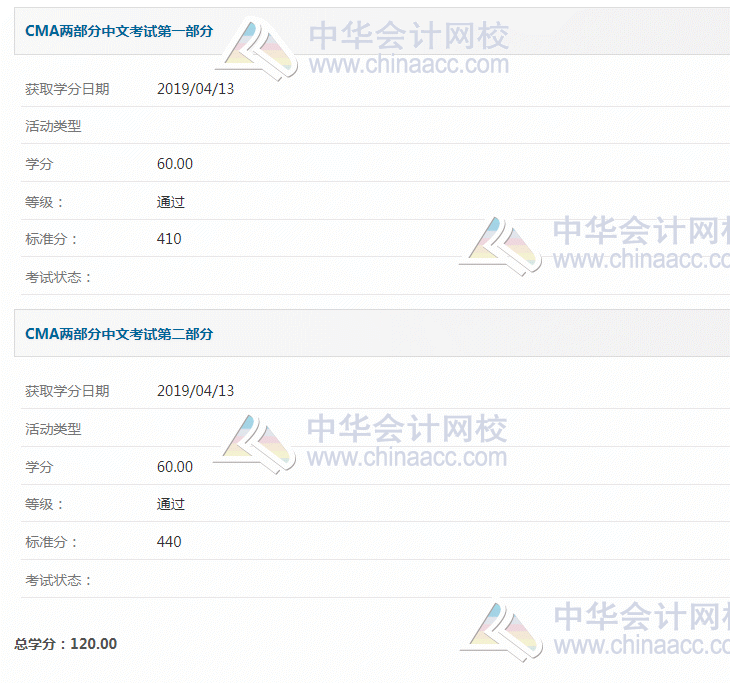Select the 标准分 value 410
The image size is (730, 683).
[169, 239]
